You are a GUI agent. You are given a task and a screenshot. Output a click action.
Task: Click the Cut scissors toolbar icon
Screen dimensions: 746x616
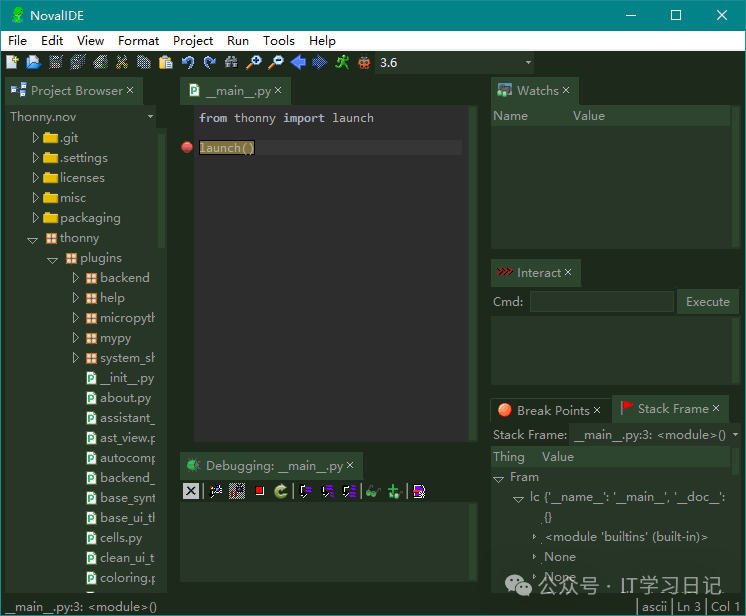[122, 62]
